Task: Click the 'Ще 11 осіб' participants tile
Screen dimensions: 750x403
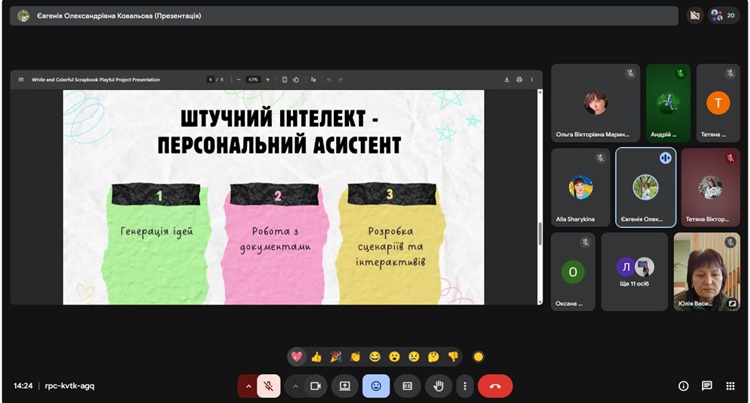Action: tap(634, 272)
